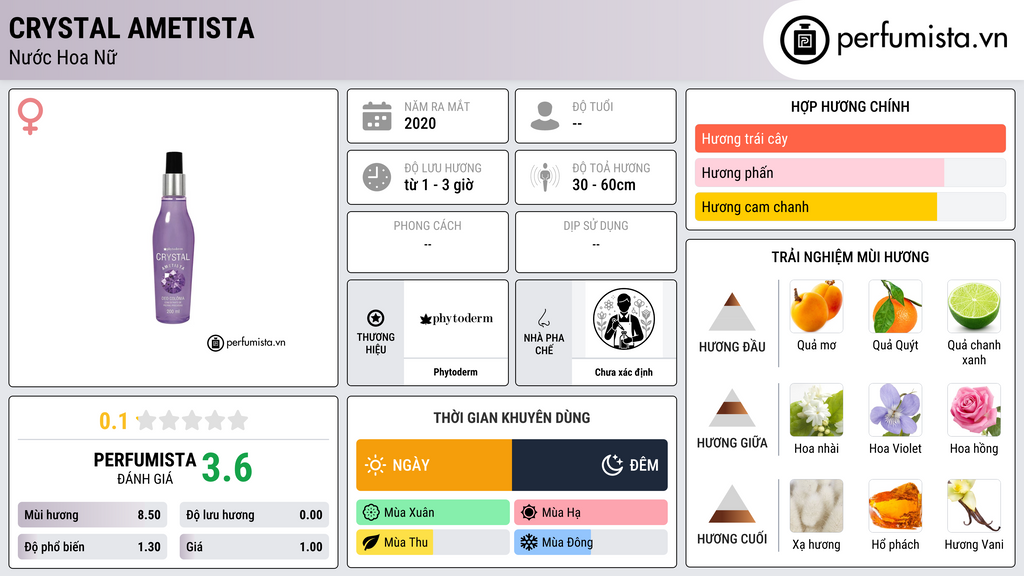The height and width of the screenshot is (576, 1024).
Task: Click the pink female gender symbol icon
Action: tap(30, 116)
